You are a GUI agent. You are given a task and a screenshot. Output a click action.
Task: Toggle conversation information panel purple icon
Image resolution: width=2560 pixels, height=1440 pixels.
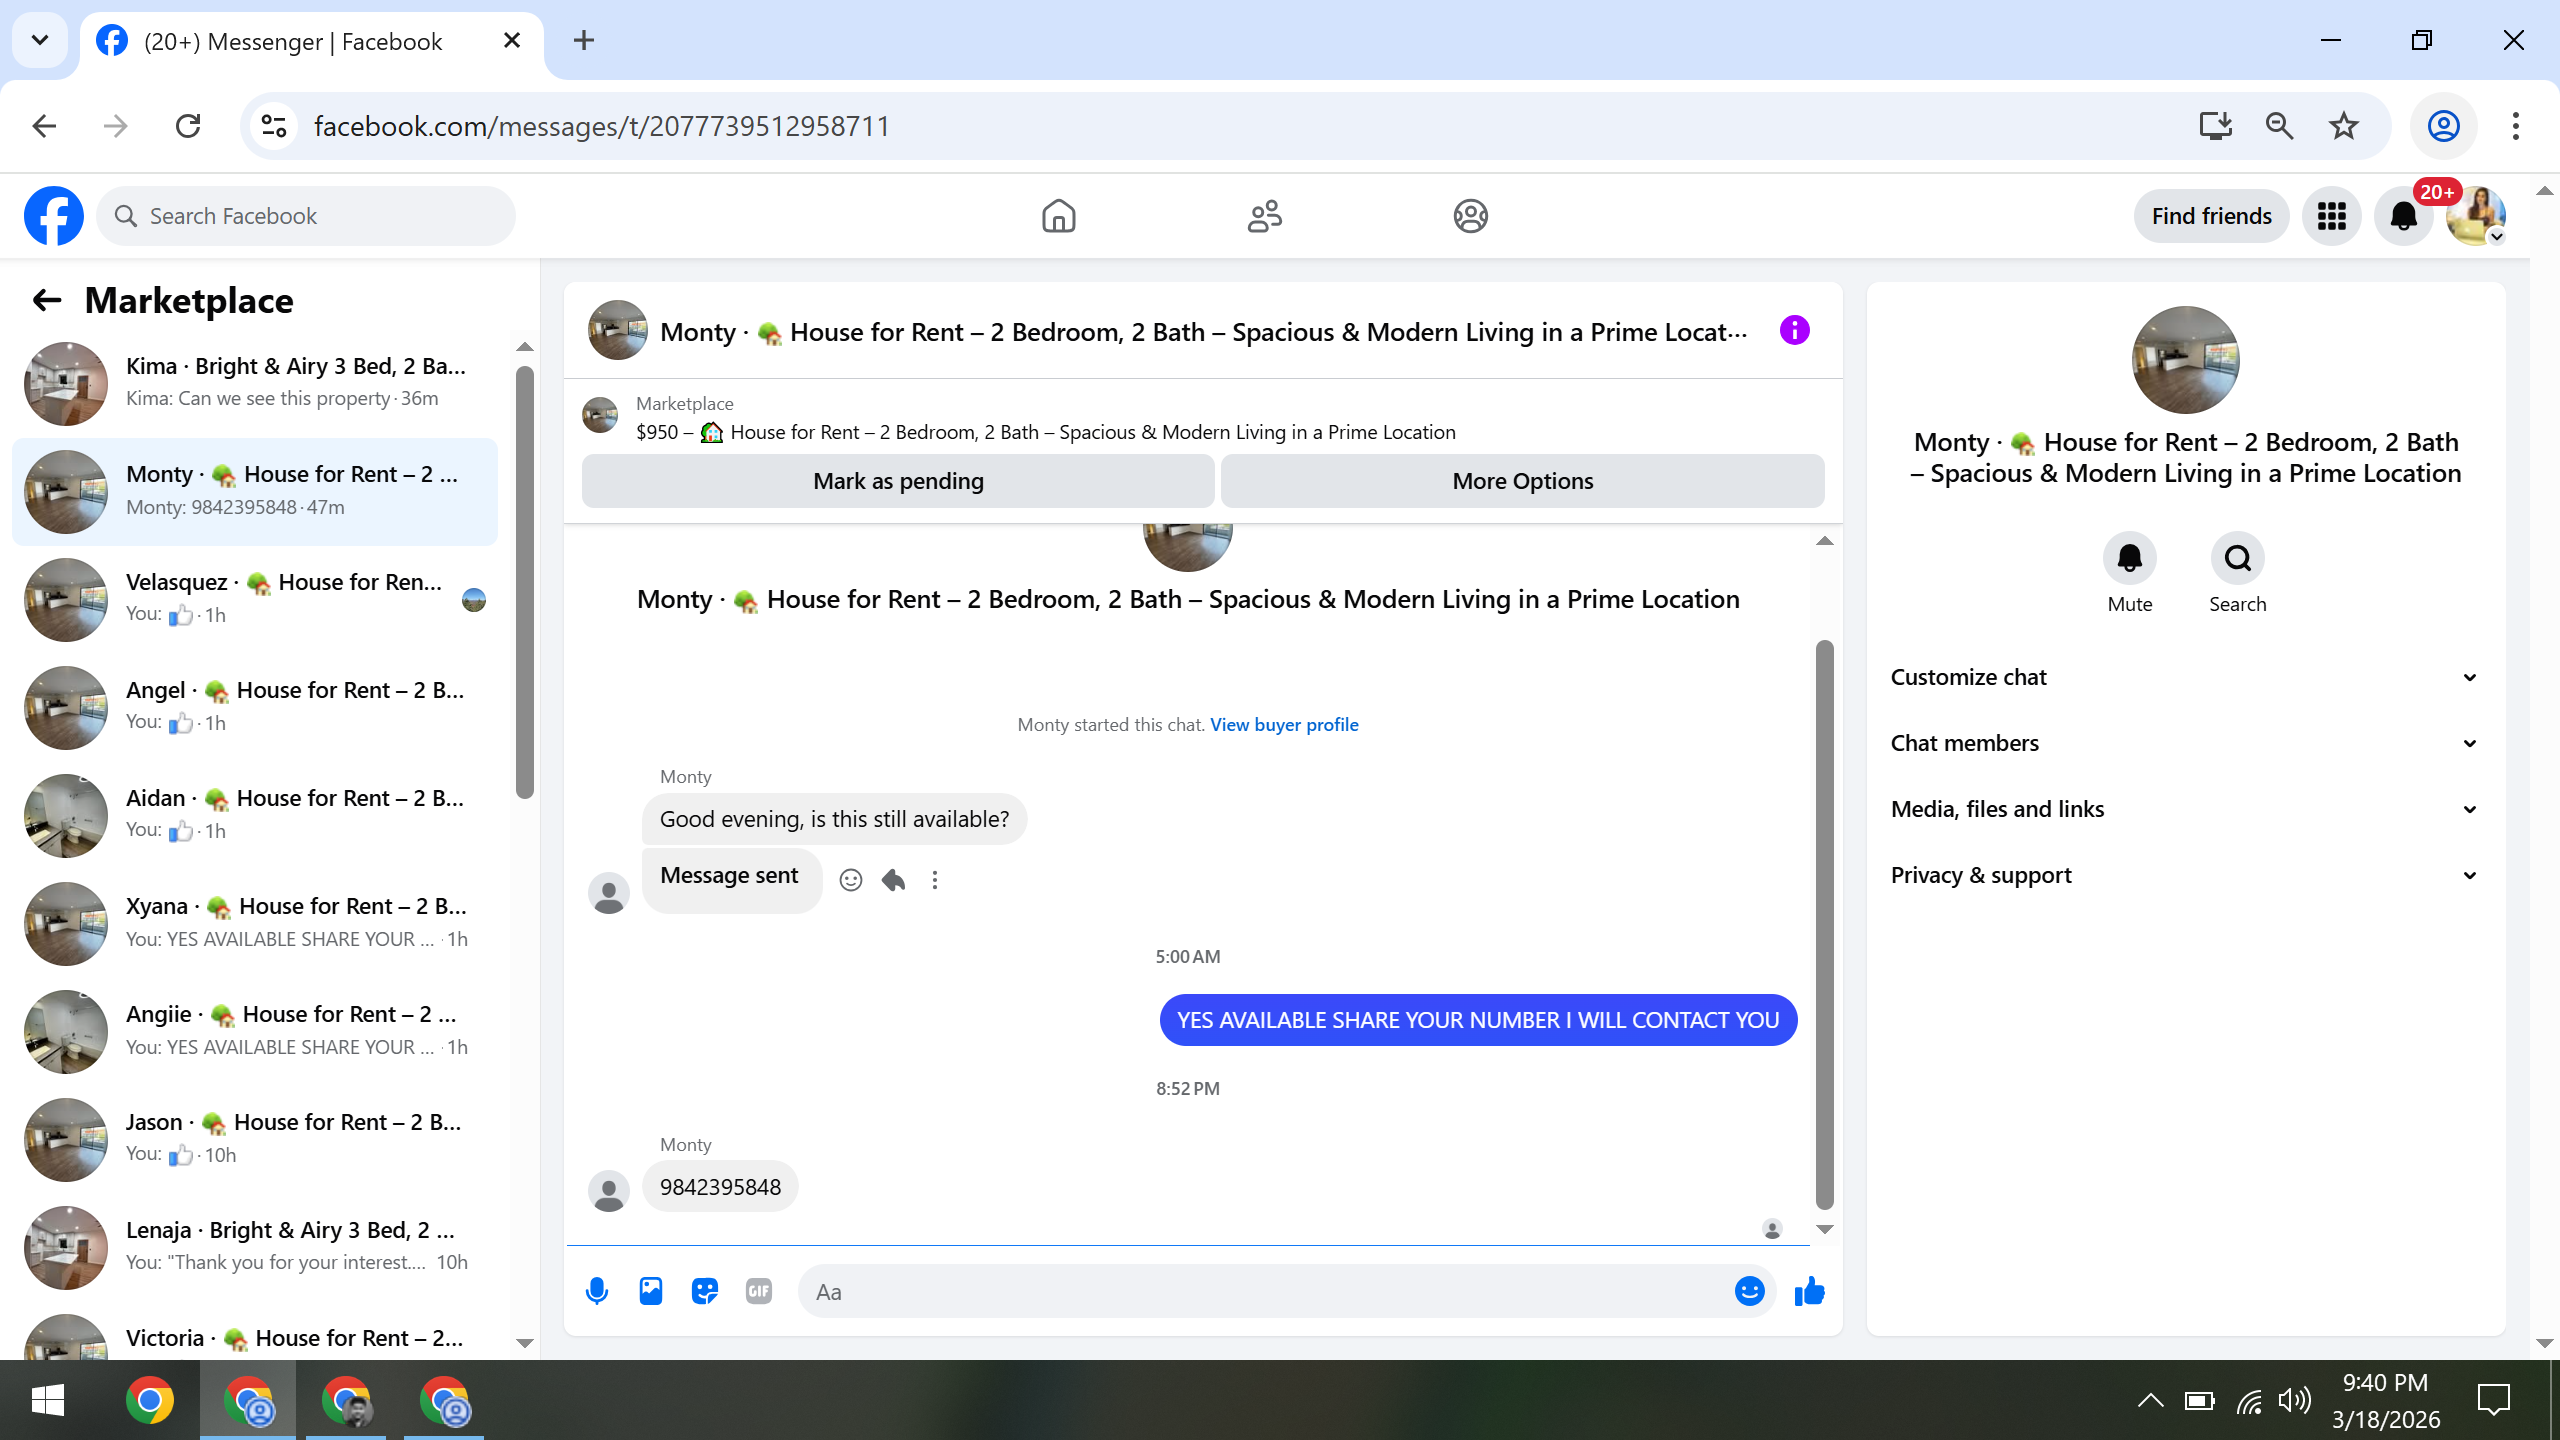point(1795,330)
